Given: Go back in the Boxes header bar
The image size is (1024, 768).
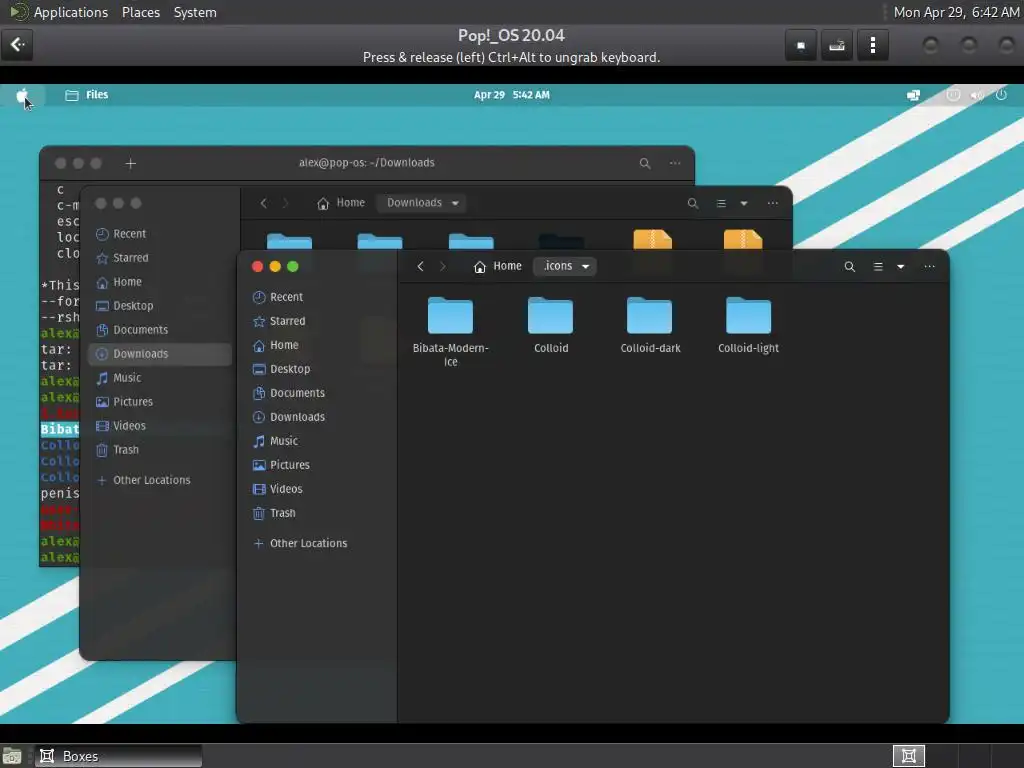Looking at the screenshot, I should pyautogui.click(x=17, y=45).
